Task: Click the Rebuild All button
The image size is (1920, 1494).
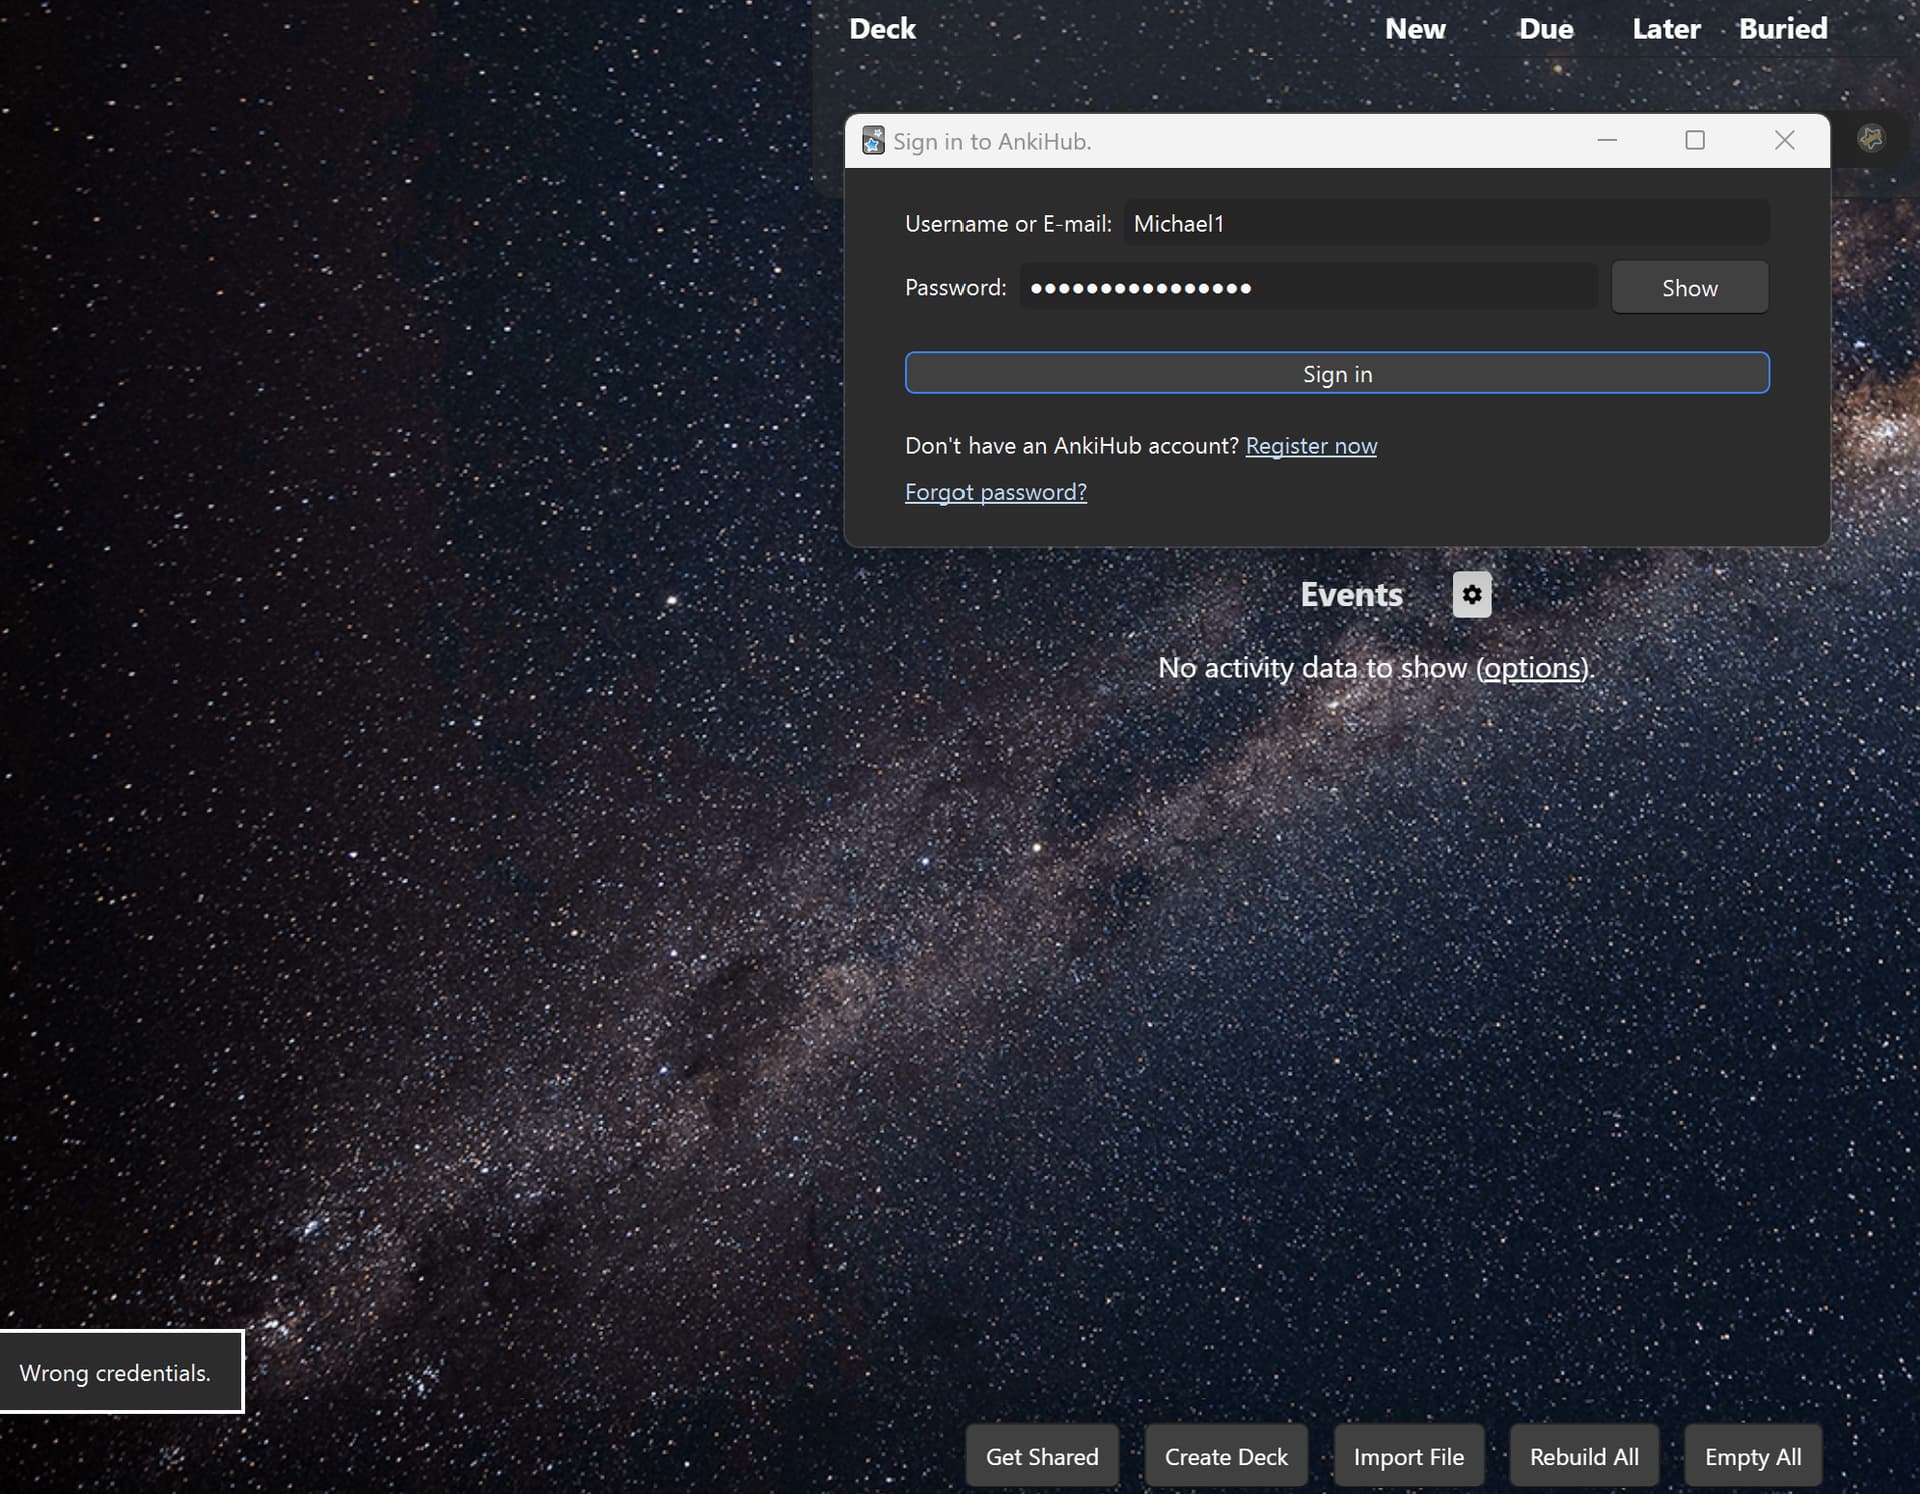Action: coord(1584,1457)
